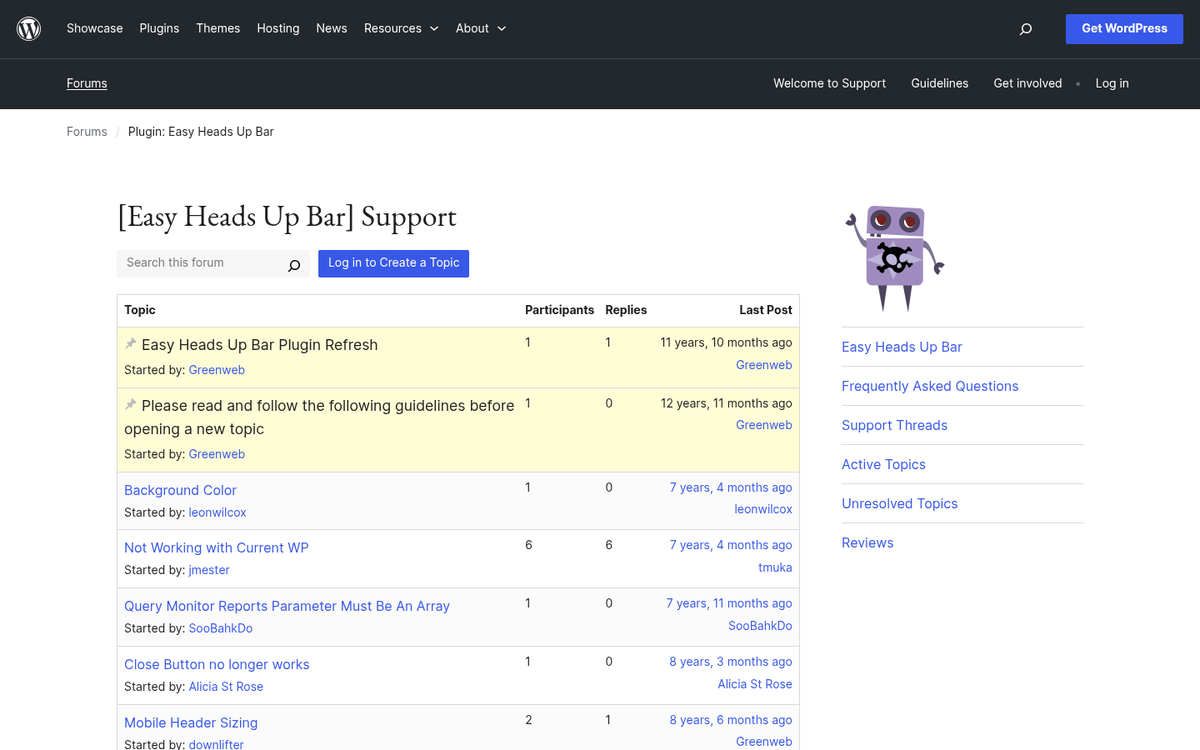Image resolution: width=1200 pixels, height=750 pixels.
Task: View the Reviews section in the sidebar
Action: pos(867,542)
